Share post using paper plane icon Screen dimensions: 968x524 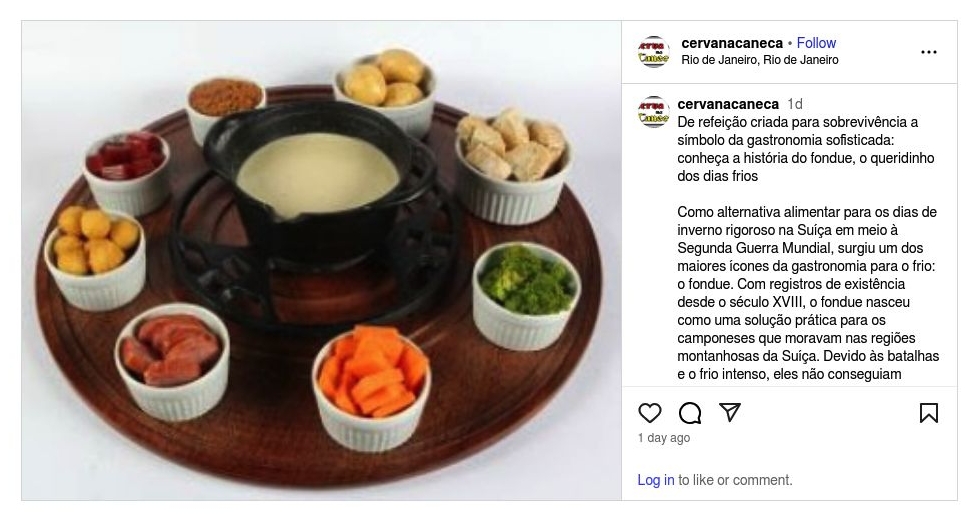pyautogui.click(x=730, y=412)
